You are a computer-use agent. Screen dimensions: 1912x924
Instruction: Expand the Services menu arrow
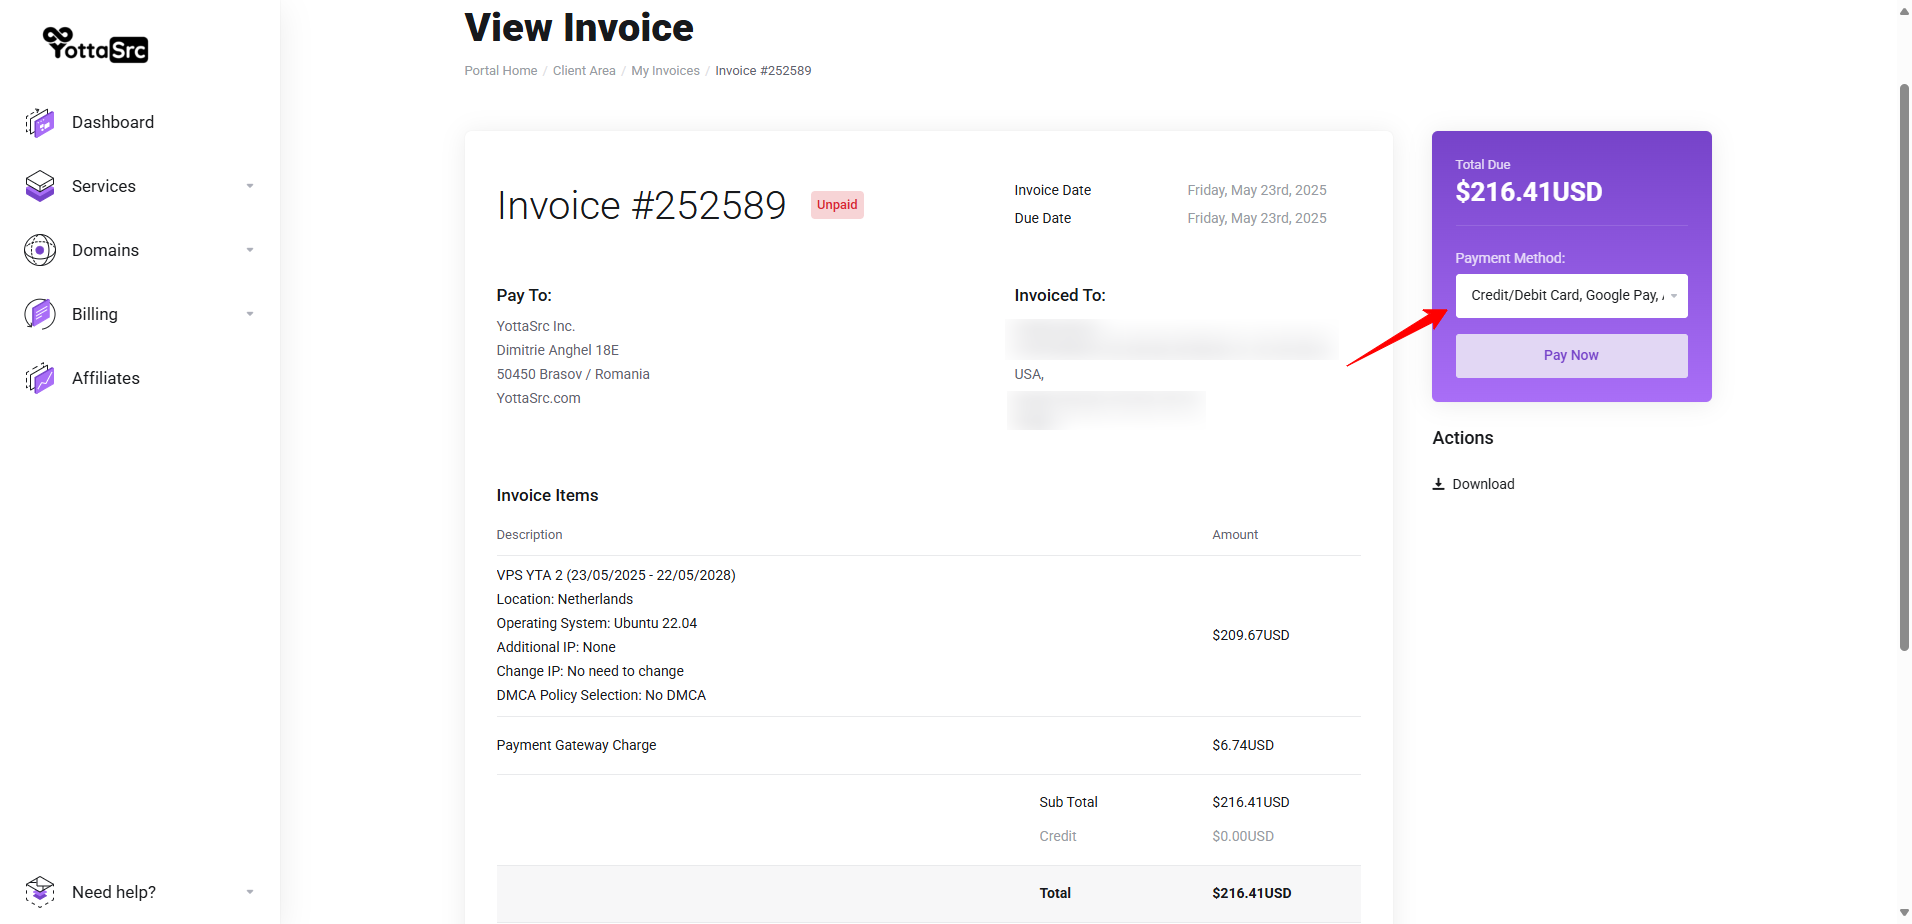[250, 186]
